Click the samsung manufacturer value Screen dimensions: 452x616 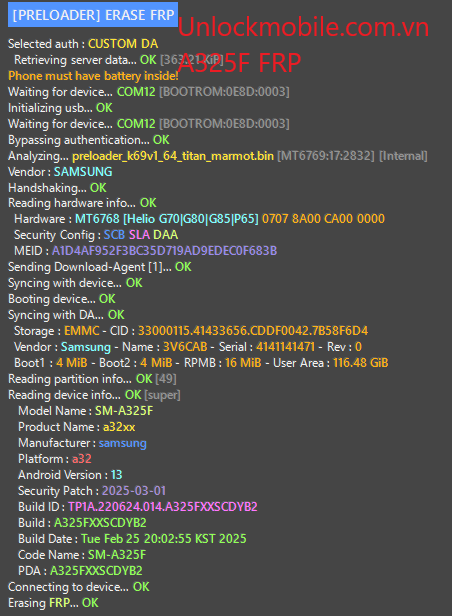(x=123, y=443)
